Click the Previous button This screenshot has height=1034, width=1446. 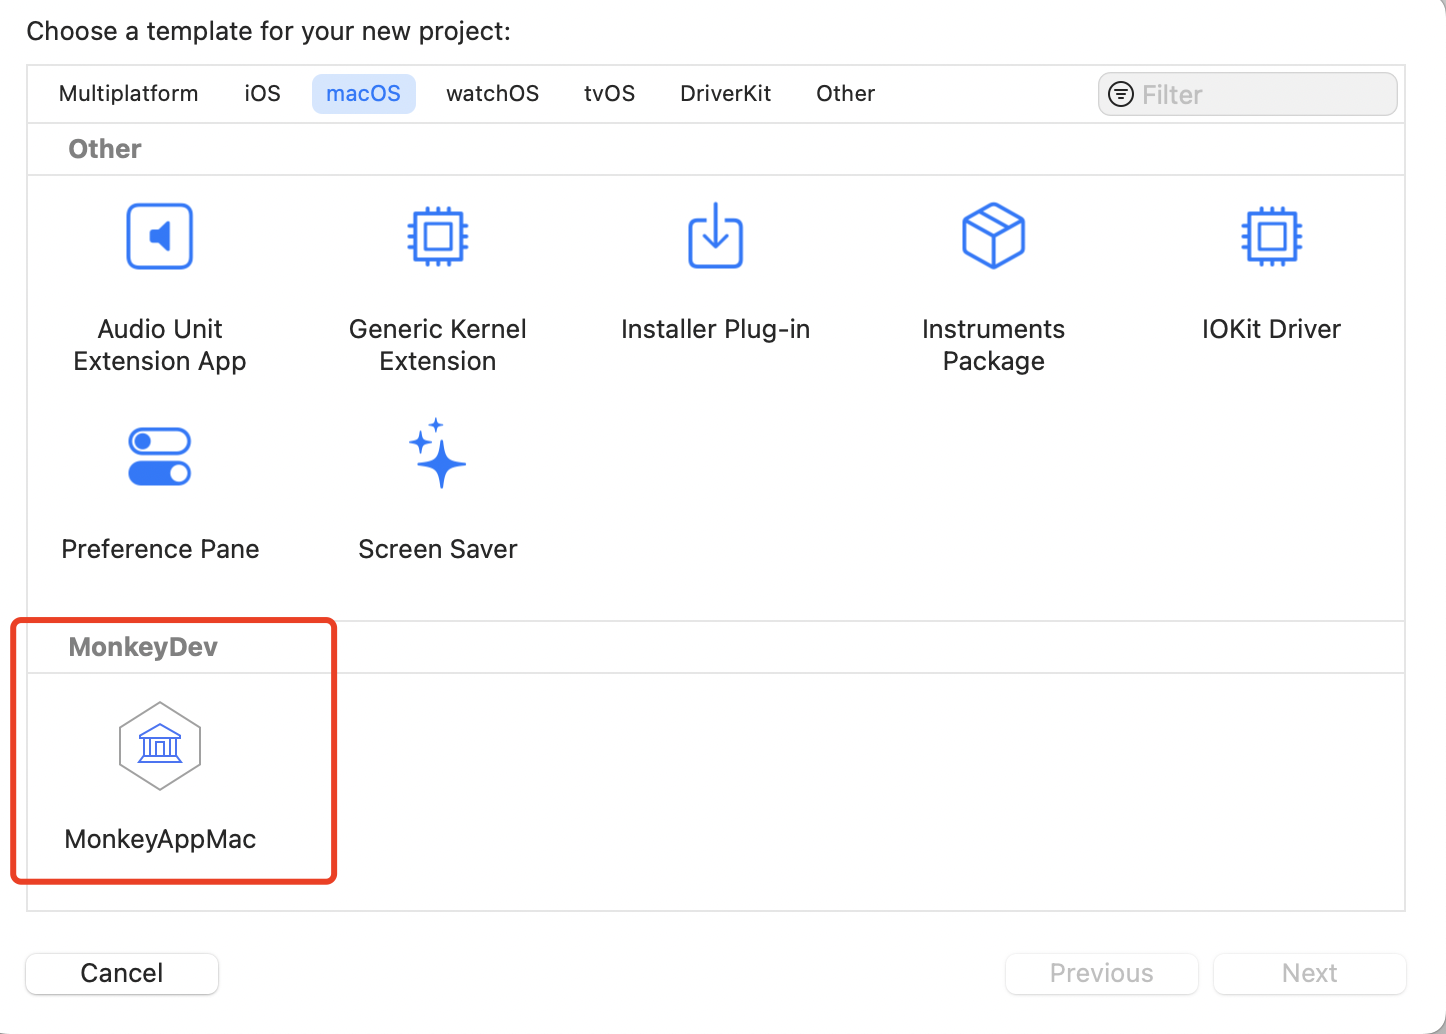1101,973
